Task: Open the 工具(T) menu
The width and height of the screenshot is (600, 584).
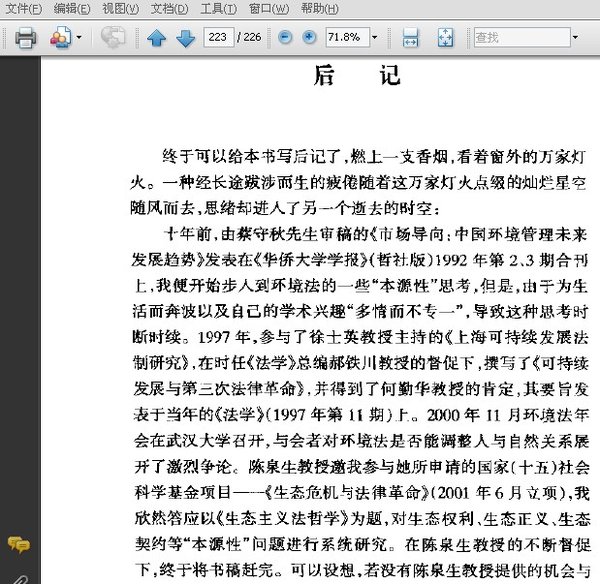Action: click(x=218, y=8)
